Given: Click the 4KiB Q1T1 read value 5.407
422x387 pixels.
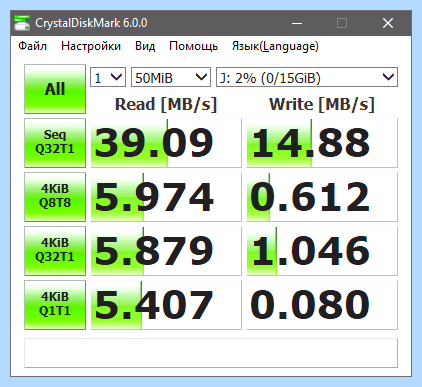Looking at the screenshot, I should click(166, 305).
